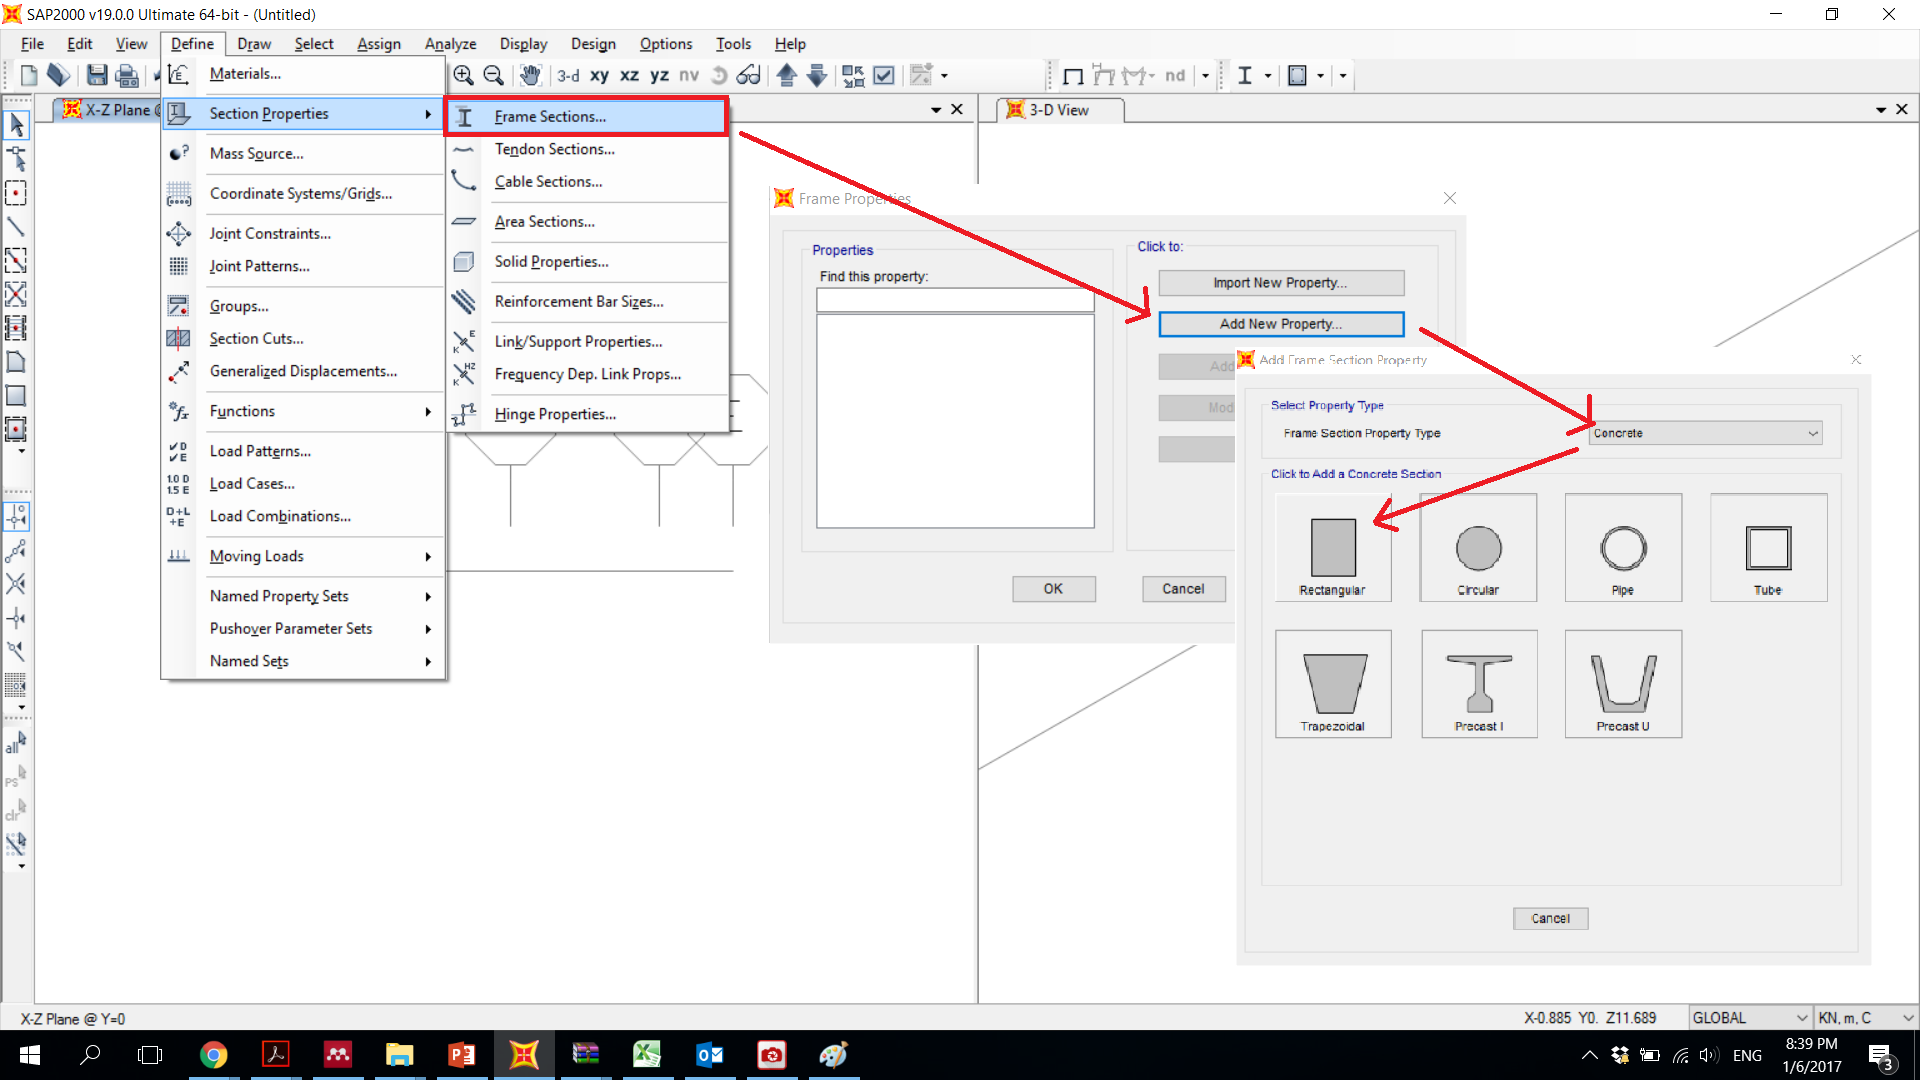Click the Add New Property button
The image size is (1920, 1080).
[1280, 324]
